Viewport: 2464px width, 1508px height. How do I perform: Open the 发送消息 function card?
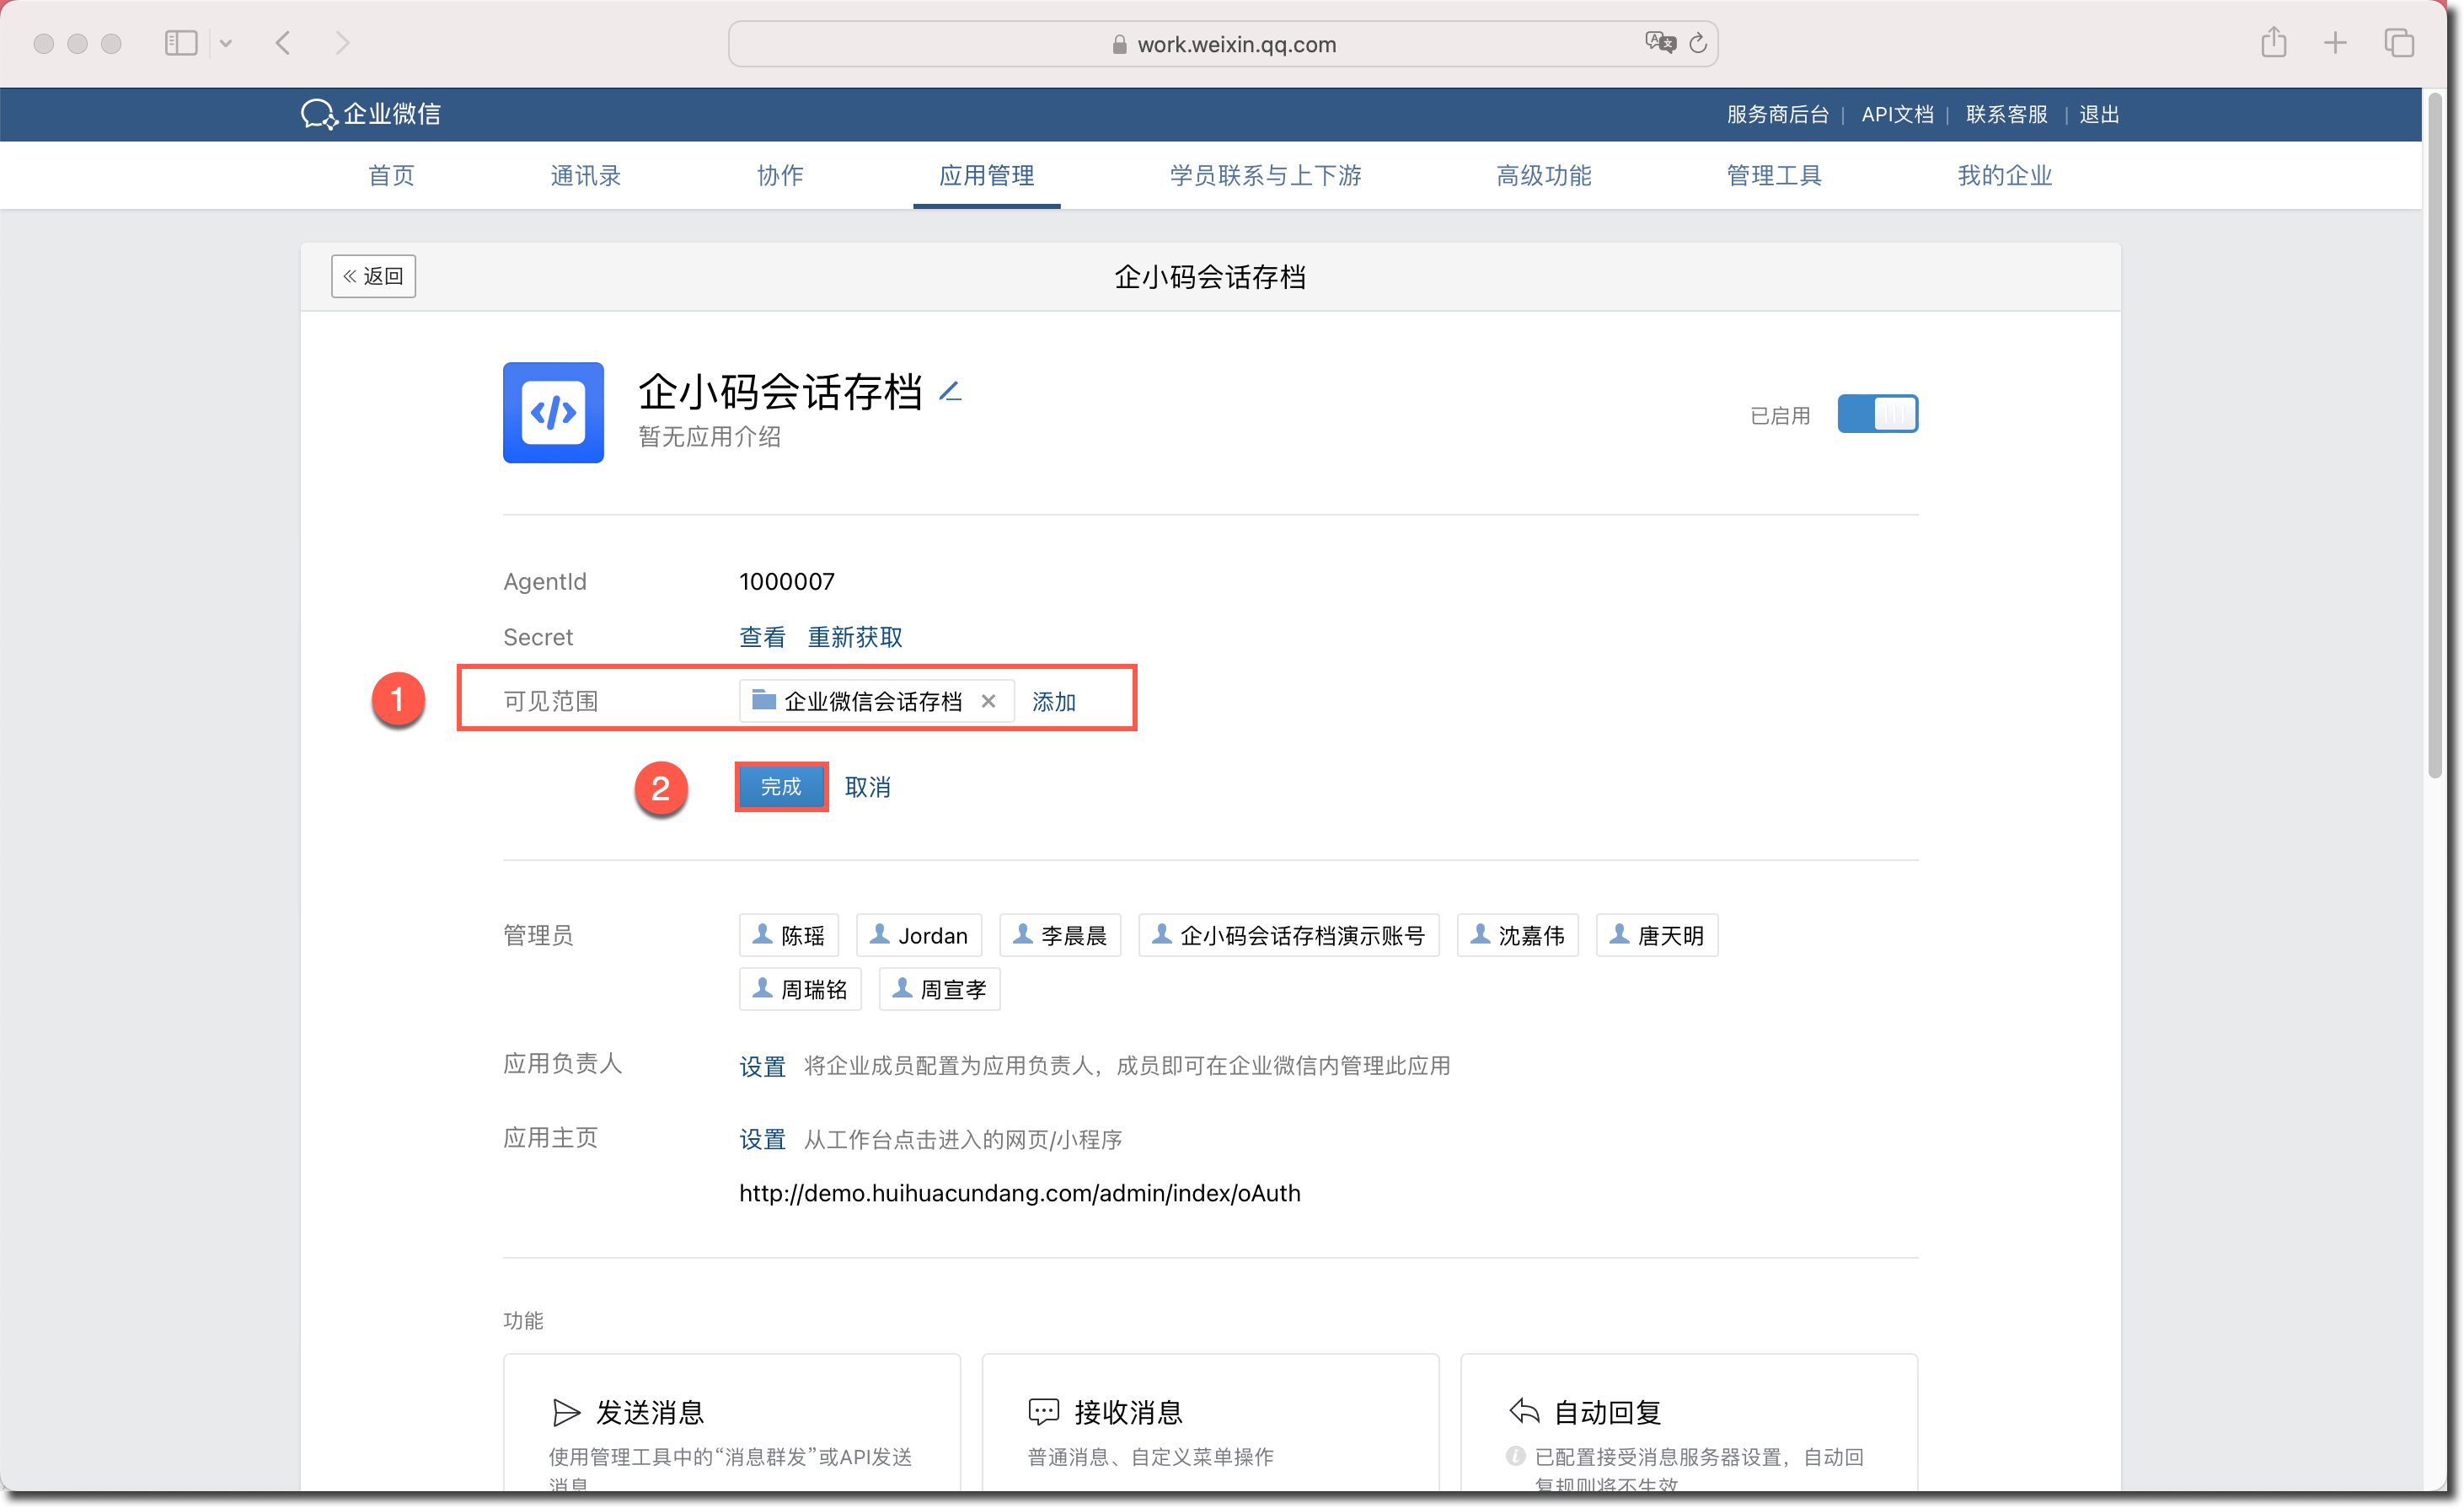[732, 1422]
